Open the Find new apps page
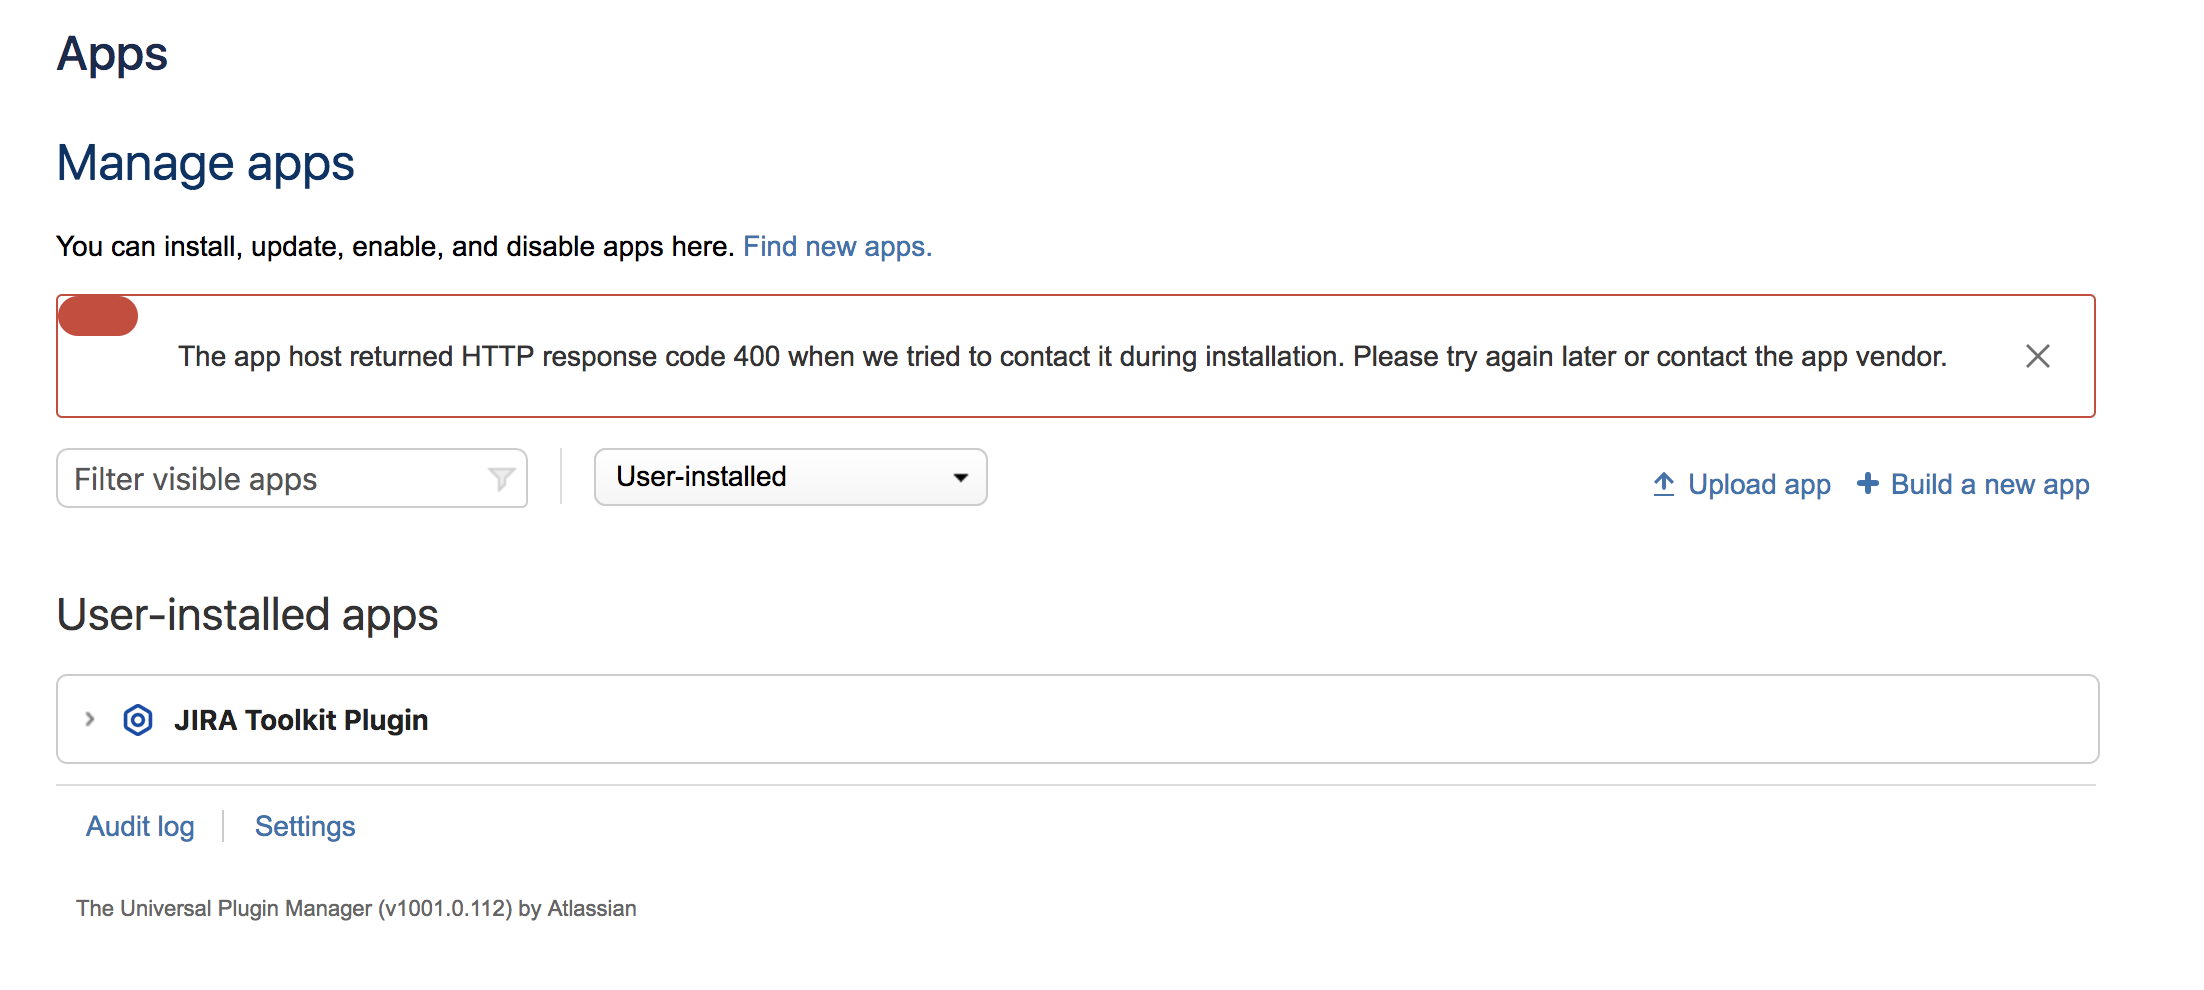 (836, 246)
